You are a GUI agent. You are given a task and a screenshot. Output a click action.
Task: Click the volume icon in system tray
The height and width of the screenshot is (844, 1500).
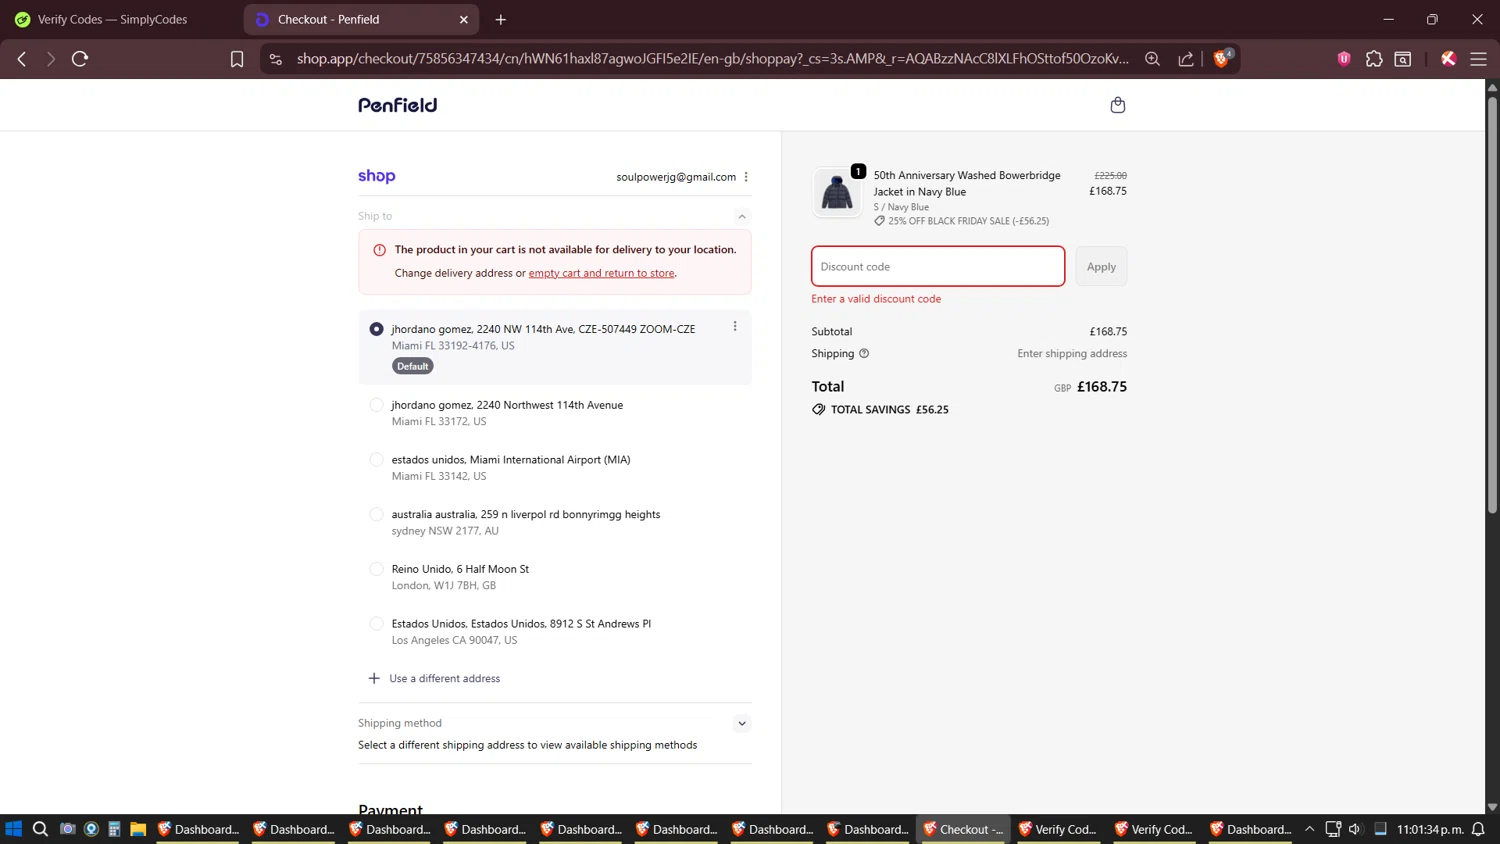(x=1355, y=829)
